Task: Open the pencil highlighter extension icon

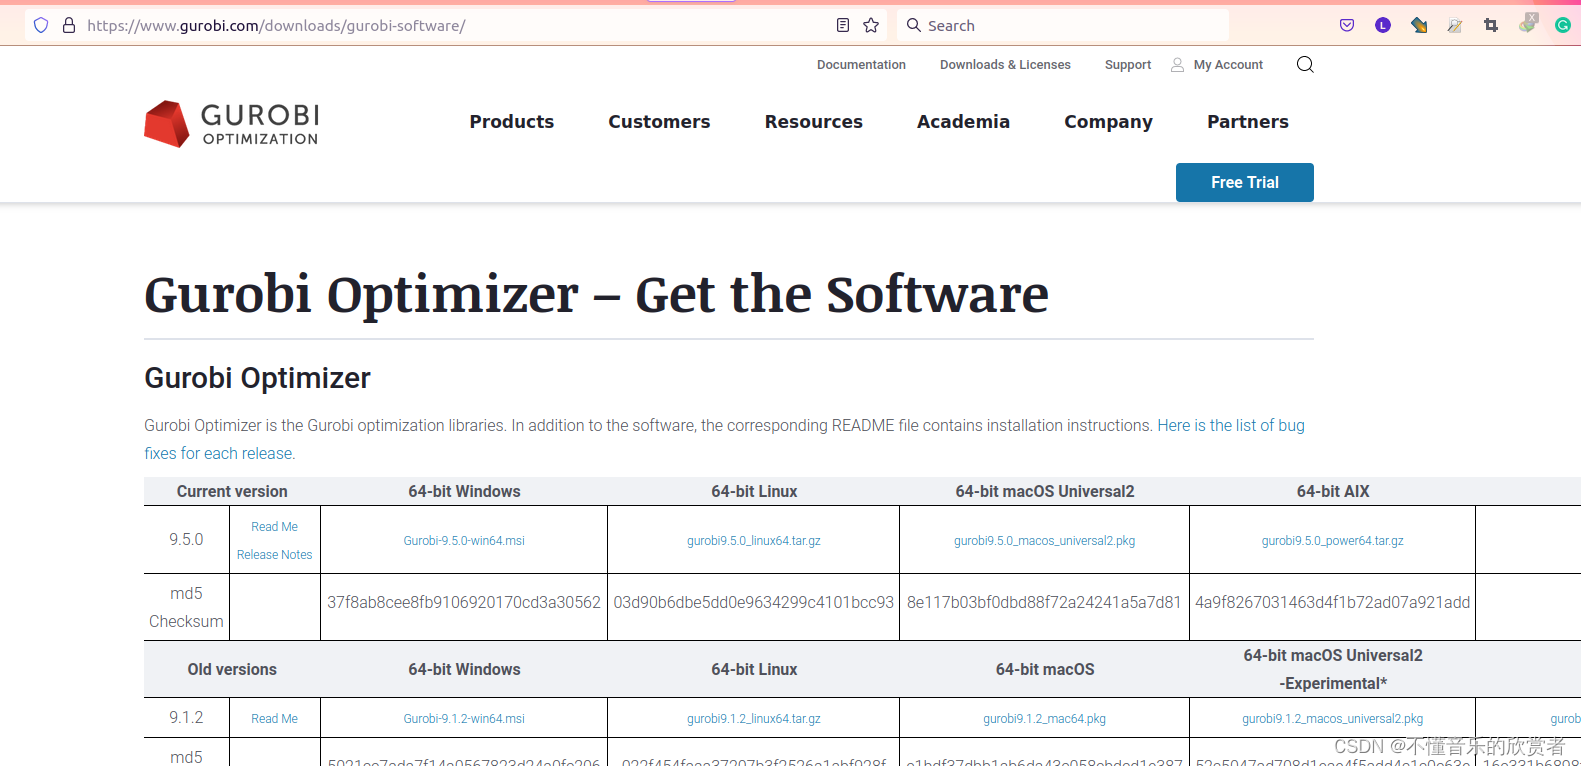Action: click(1455, 25)
